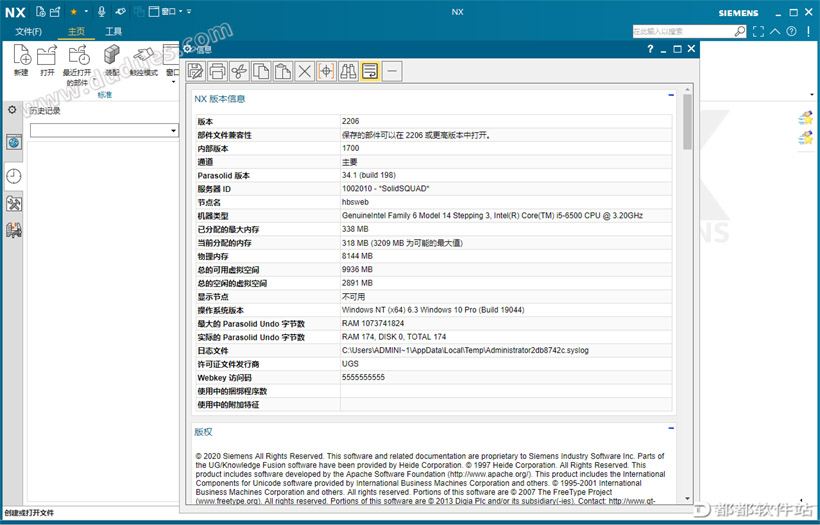This screenshot has width=820, height=525.
Task: Click the resource bar gear options icon
Action: tap(12, 110)
